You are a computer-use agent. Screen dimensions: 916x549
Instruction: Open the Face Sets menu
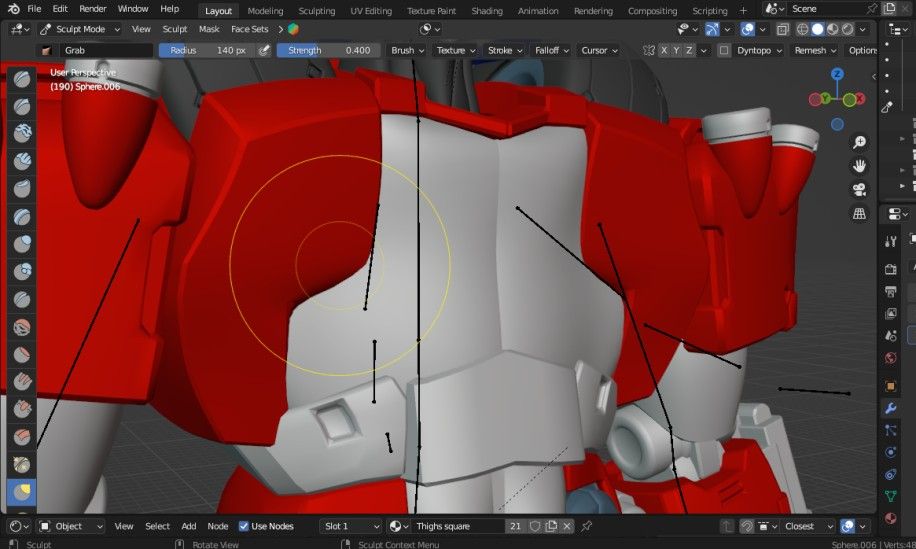pyautogui.click(x=249, y=29)
